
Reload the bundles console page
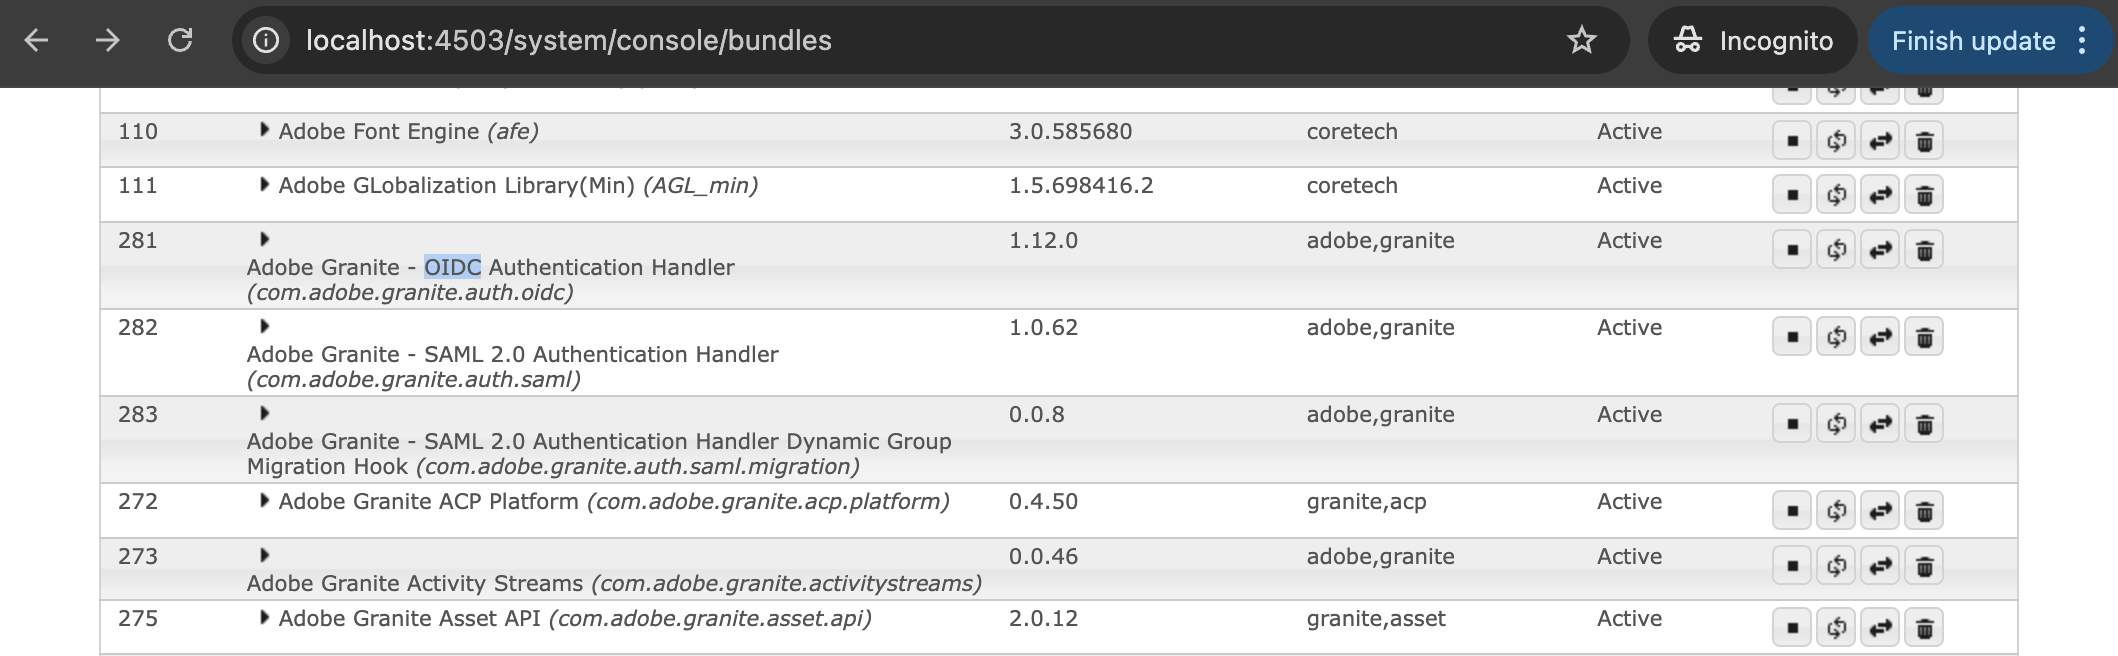pos(180,41)
